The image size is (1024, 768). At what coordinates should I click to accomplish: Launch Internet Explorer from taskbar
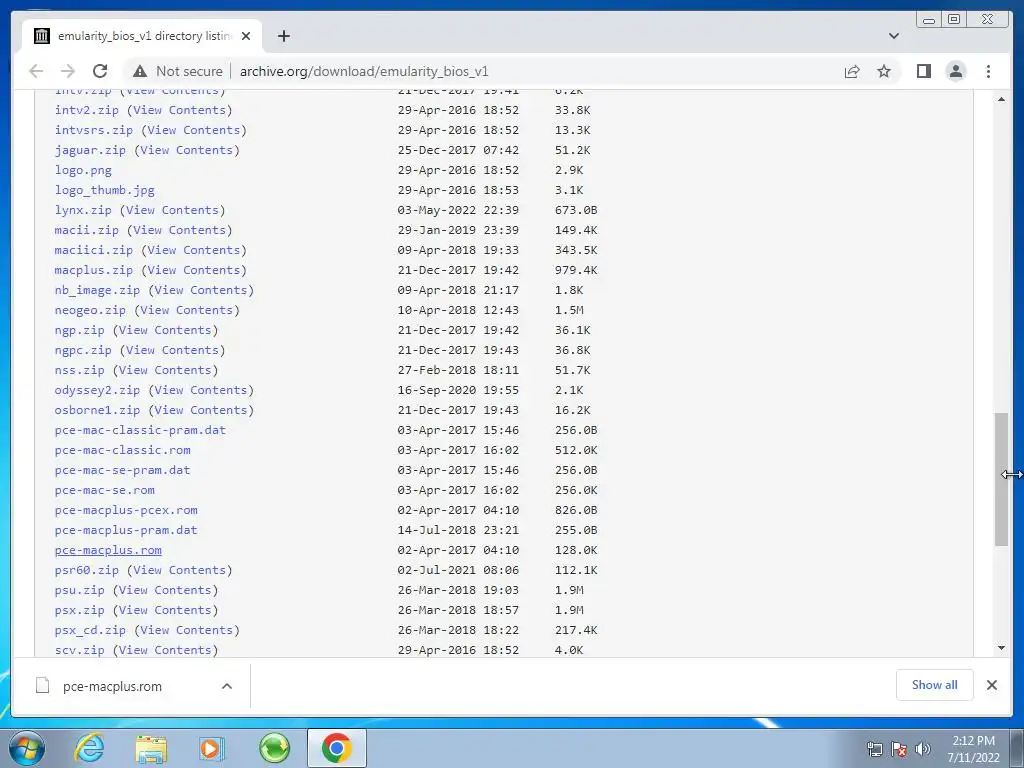(x=89, y=748)
